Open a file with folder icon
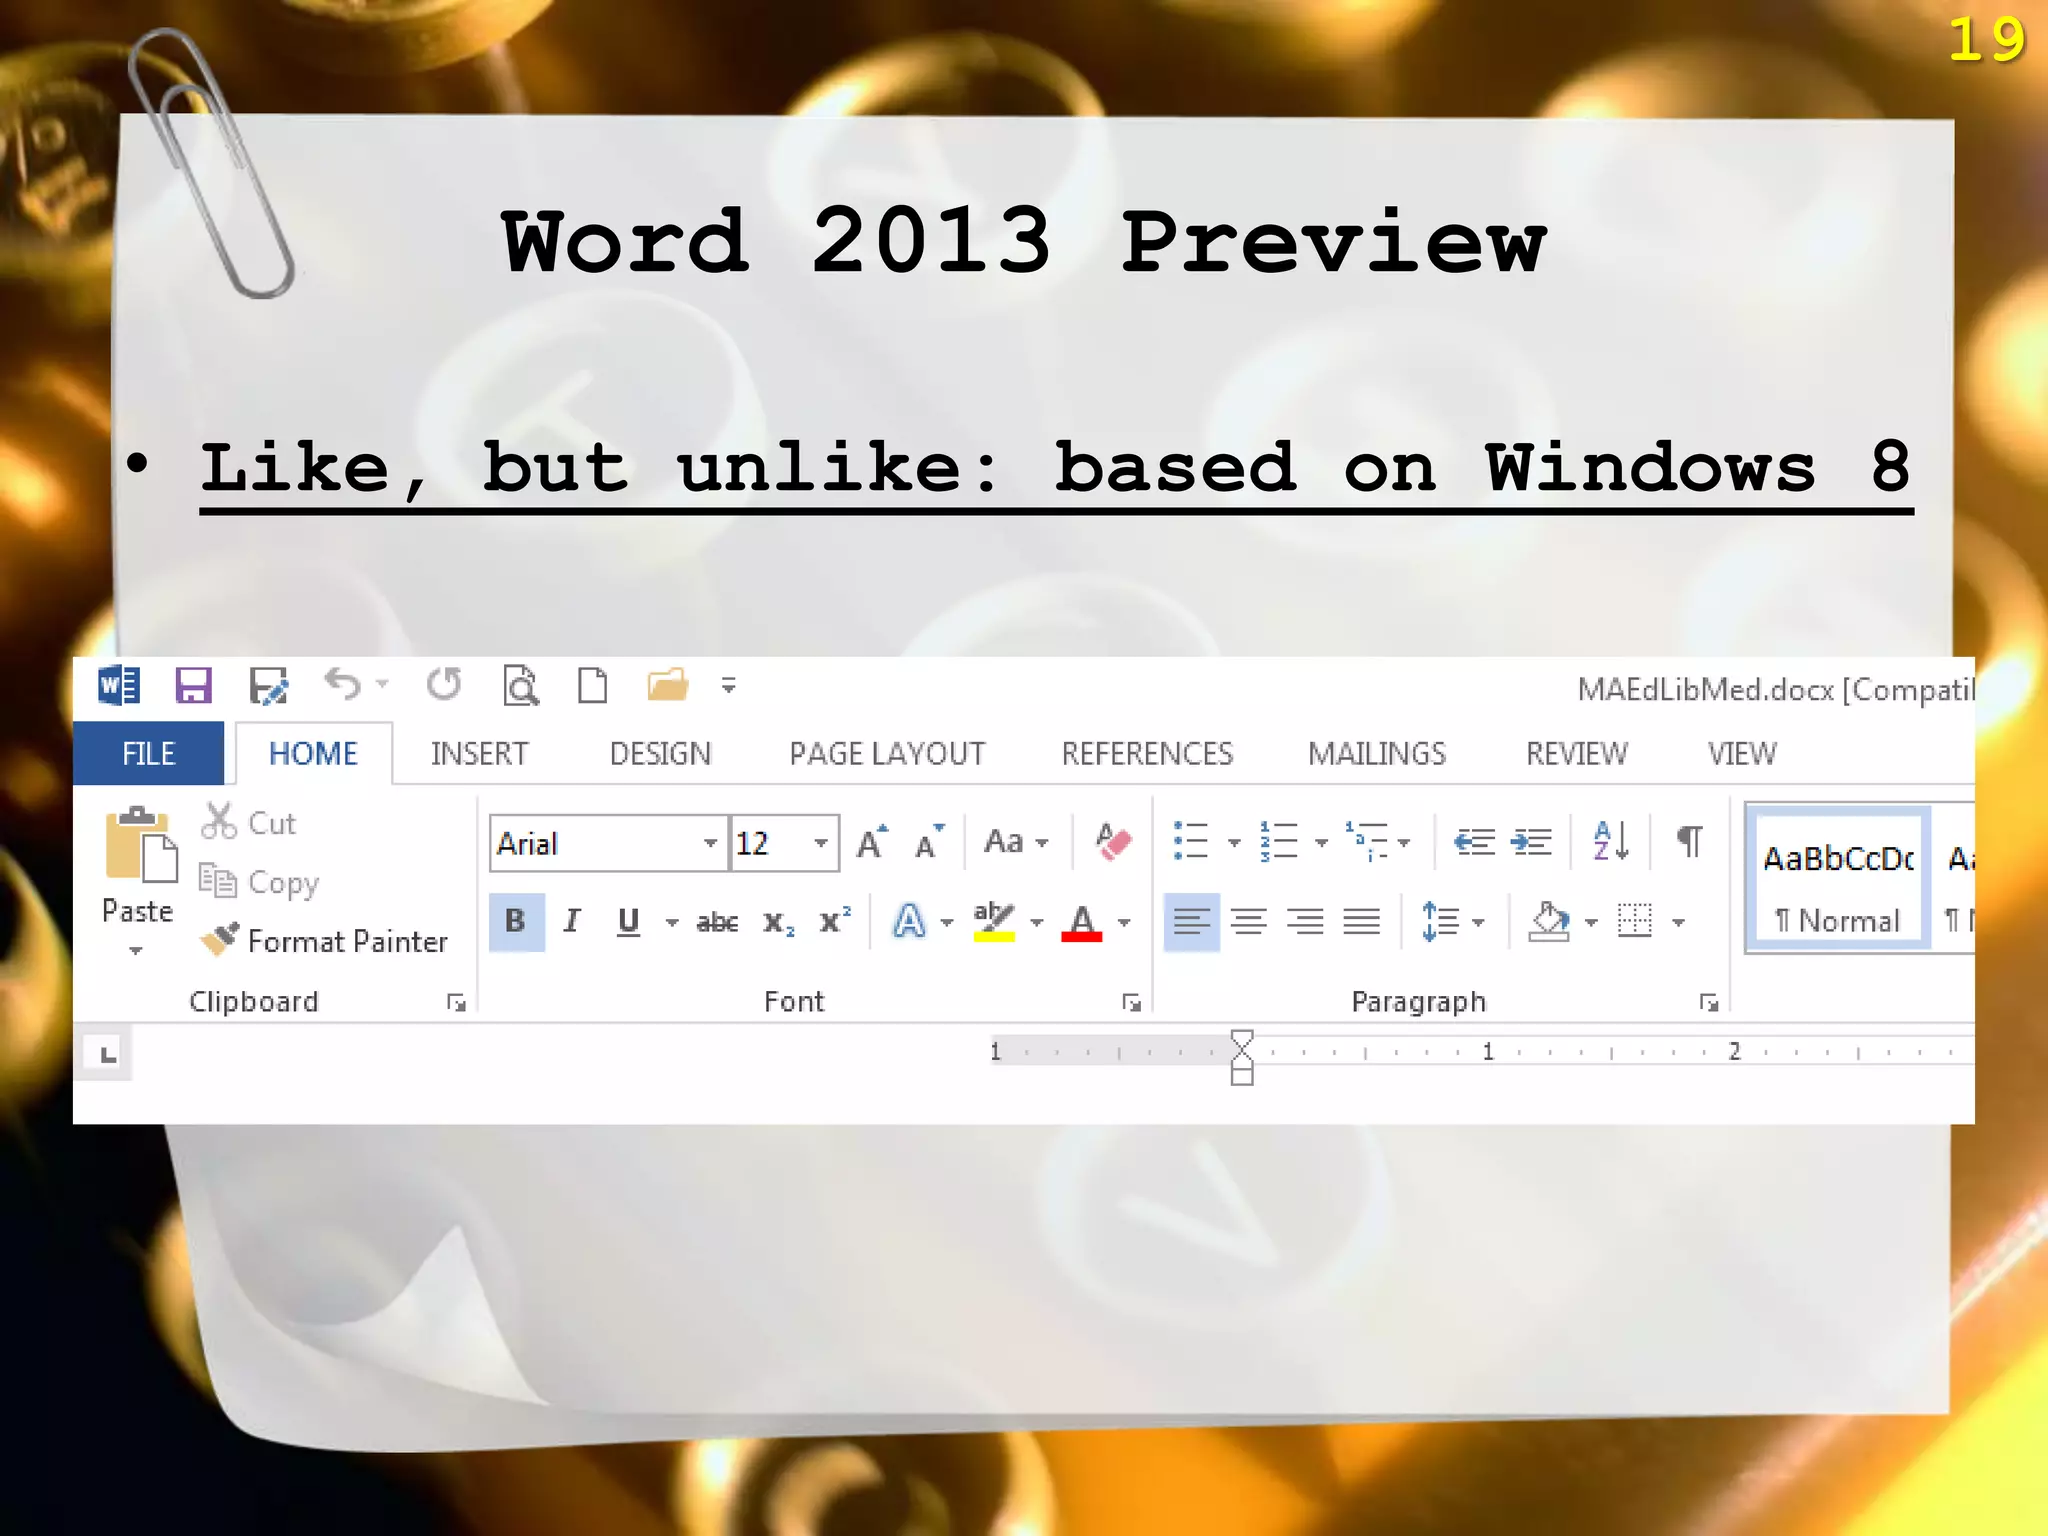Screen dimensions: 2048x1536 pyautogui.click(x=667, y=686)
